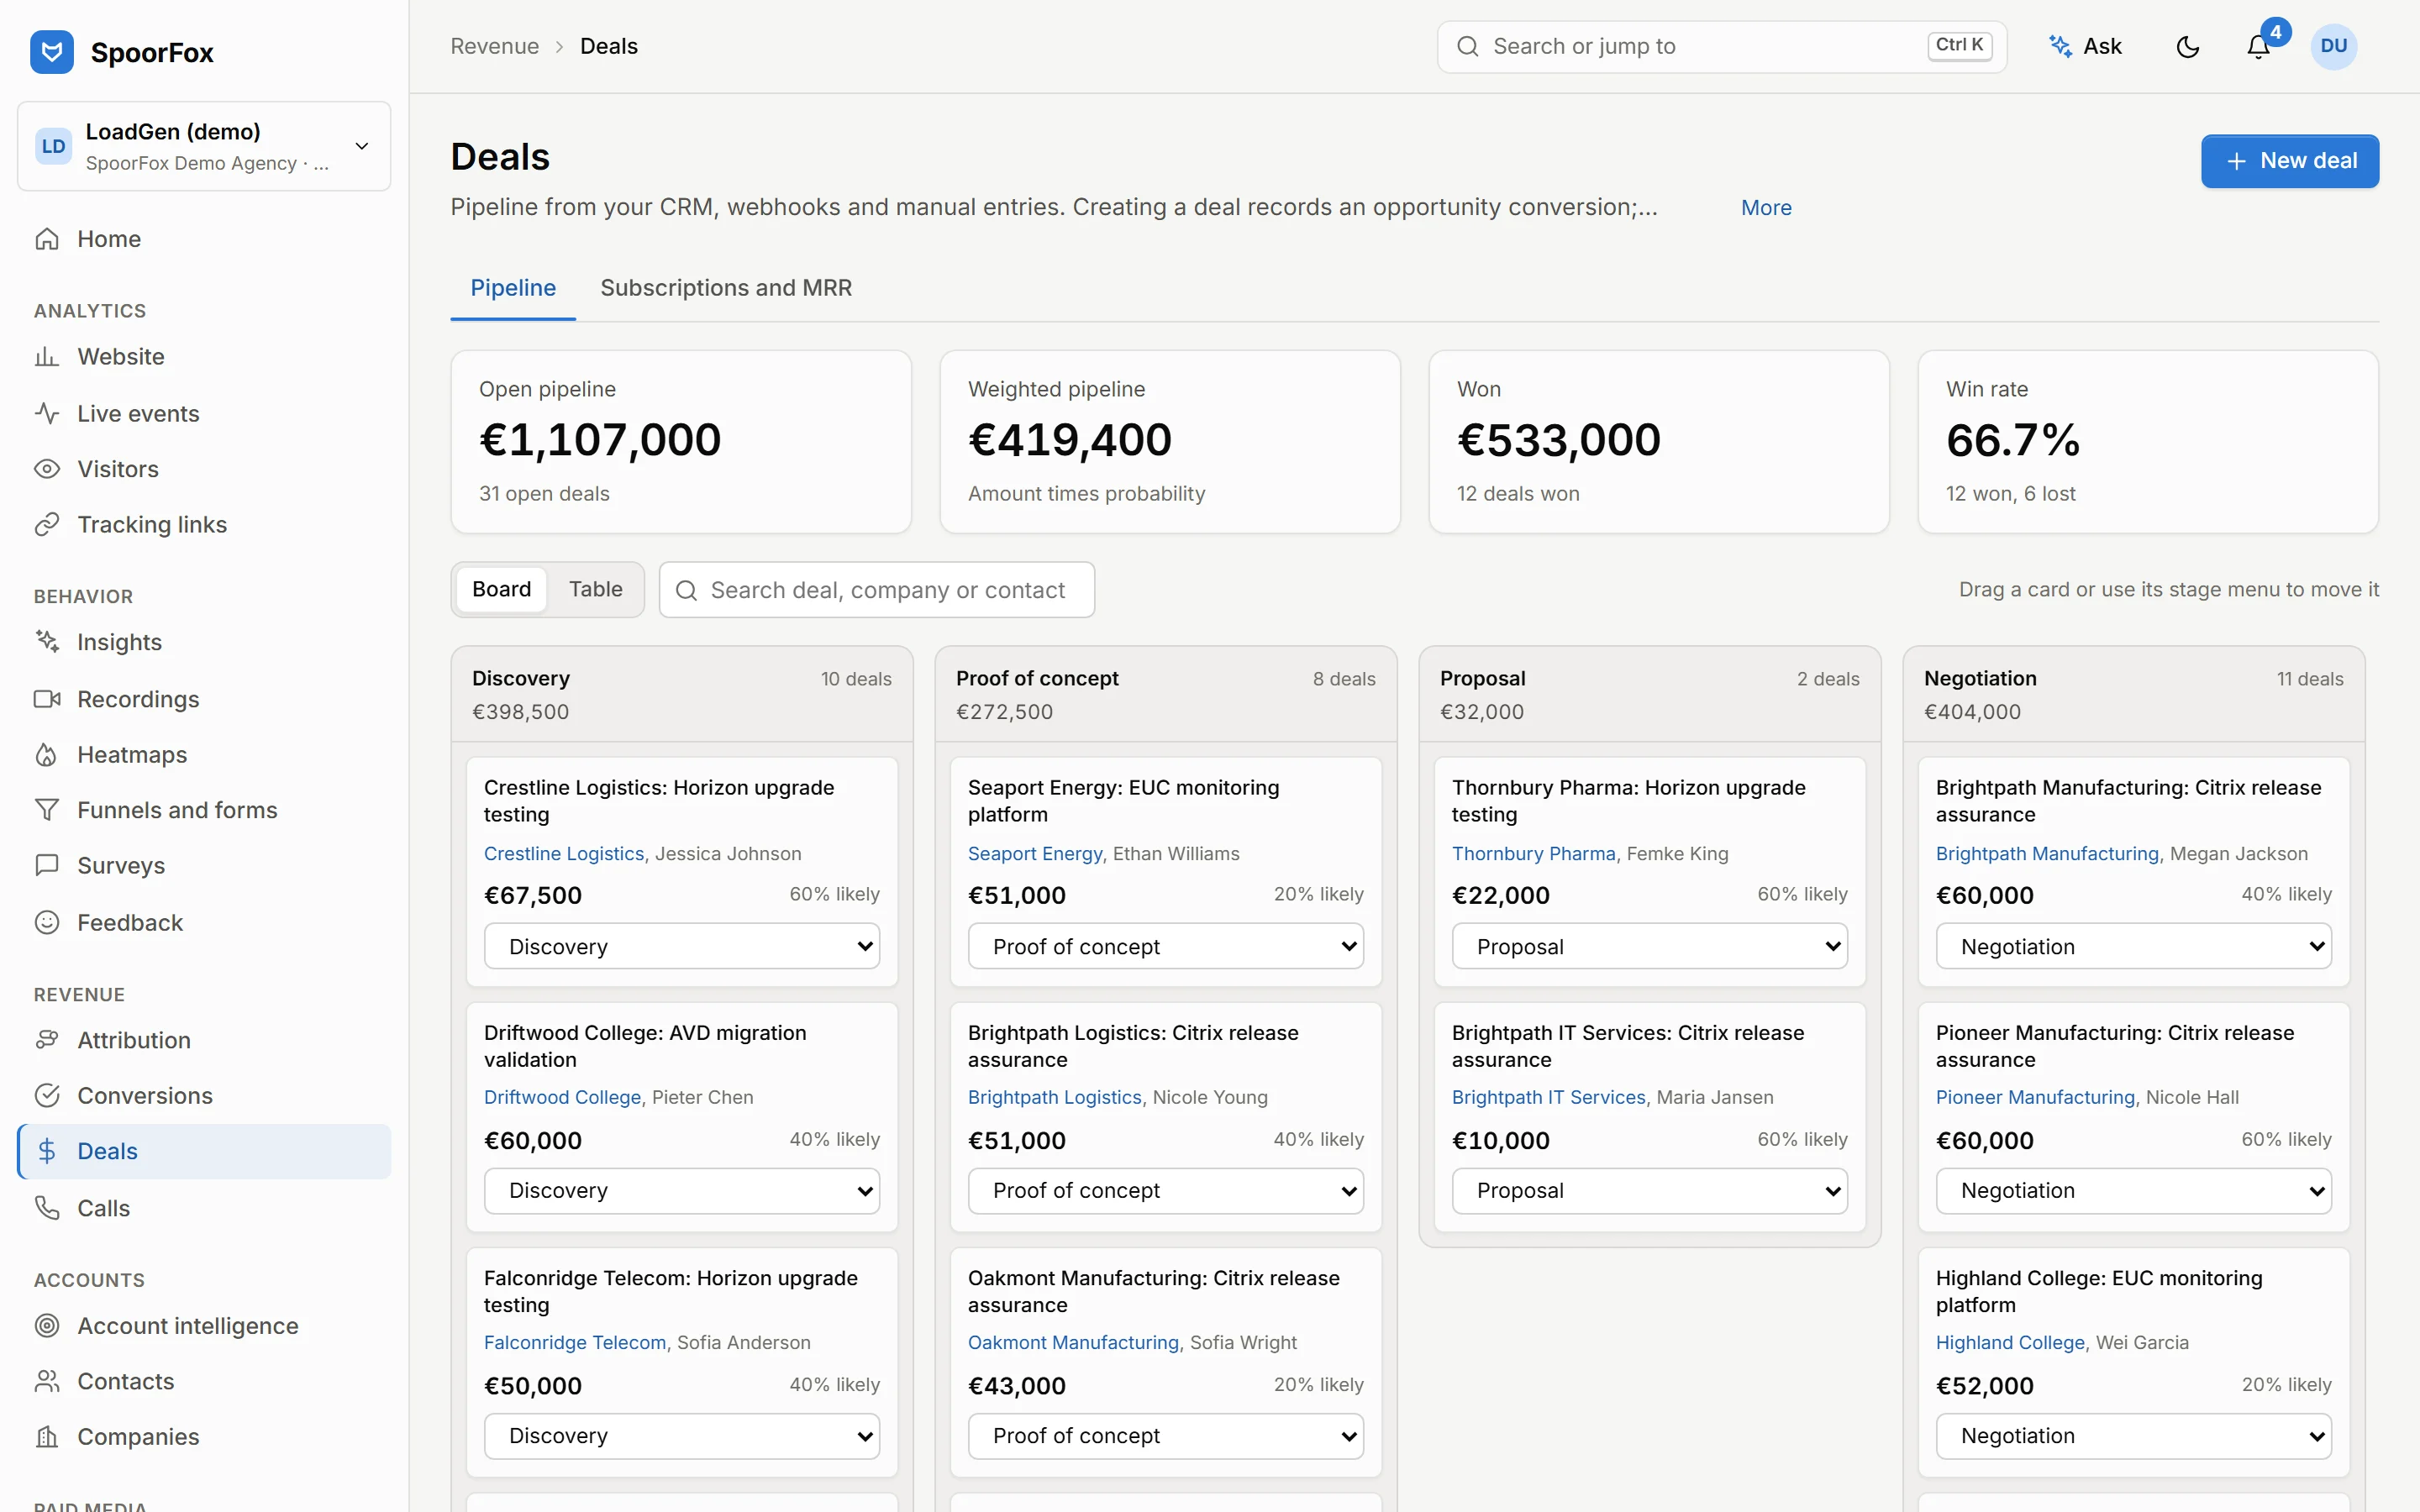Open Conversions in the Revenue section
2420x1512 pixels.
point(204,1096)
